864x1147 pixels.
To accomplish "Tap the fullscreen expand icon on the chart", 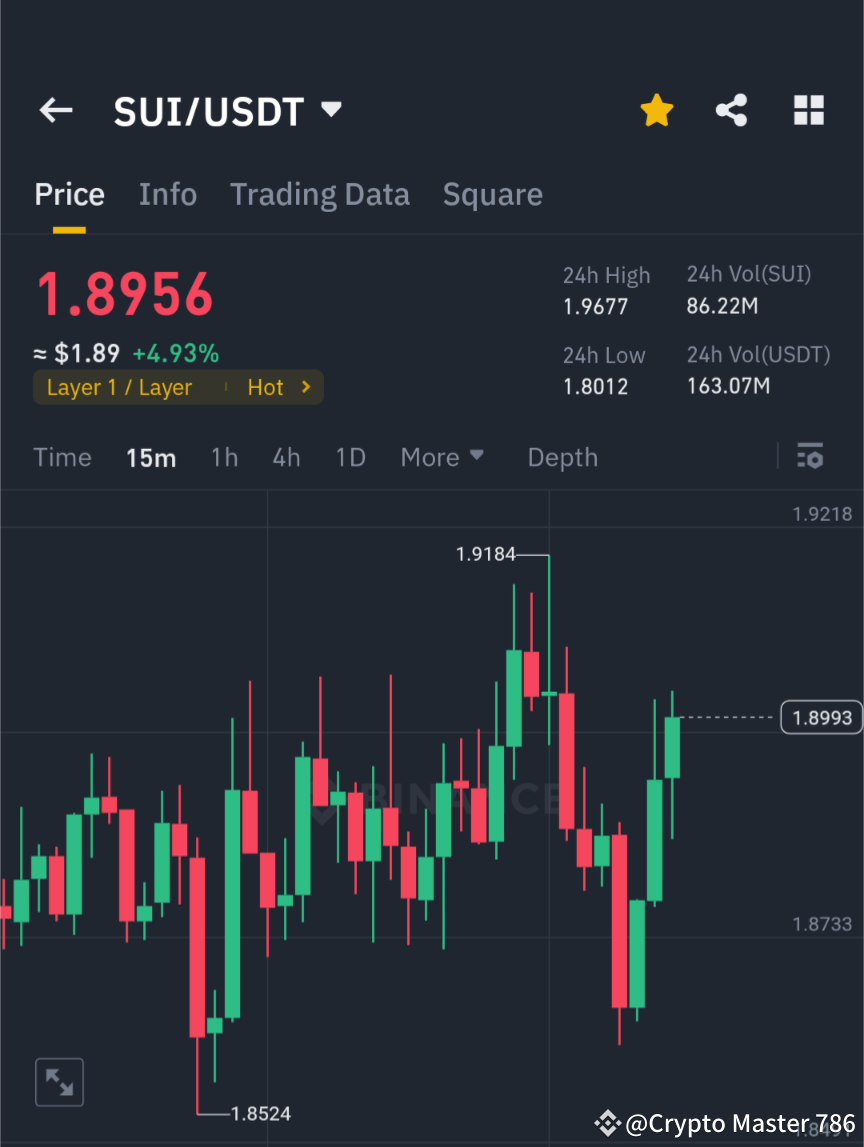I will [59, 1081].
